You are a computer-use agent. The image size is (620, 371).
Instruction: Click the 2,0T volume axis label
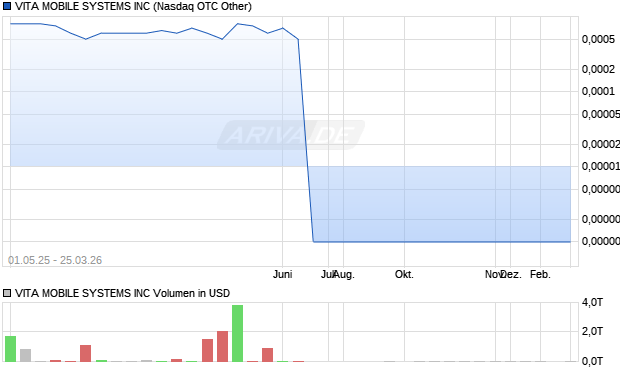(x=592, y=331)
